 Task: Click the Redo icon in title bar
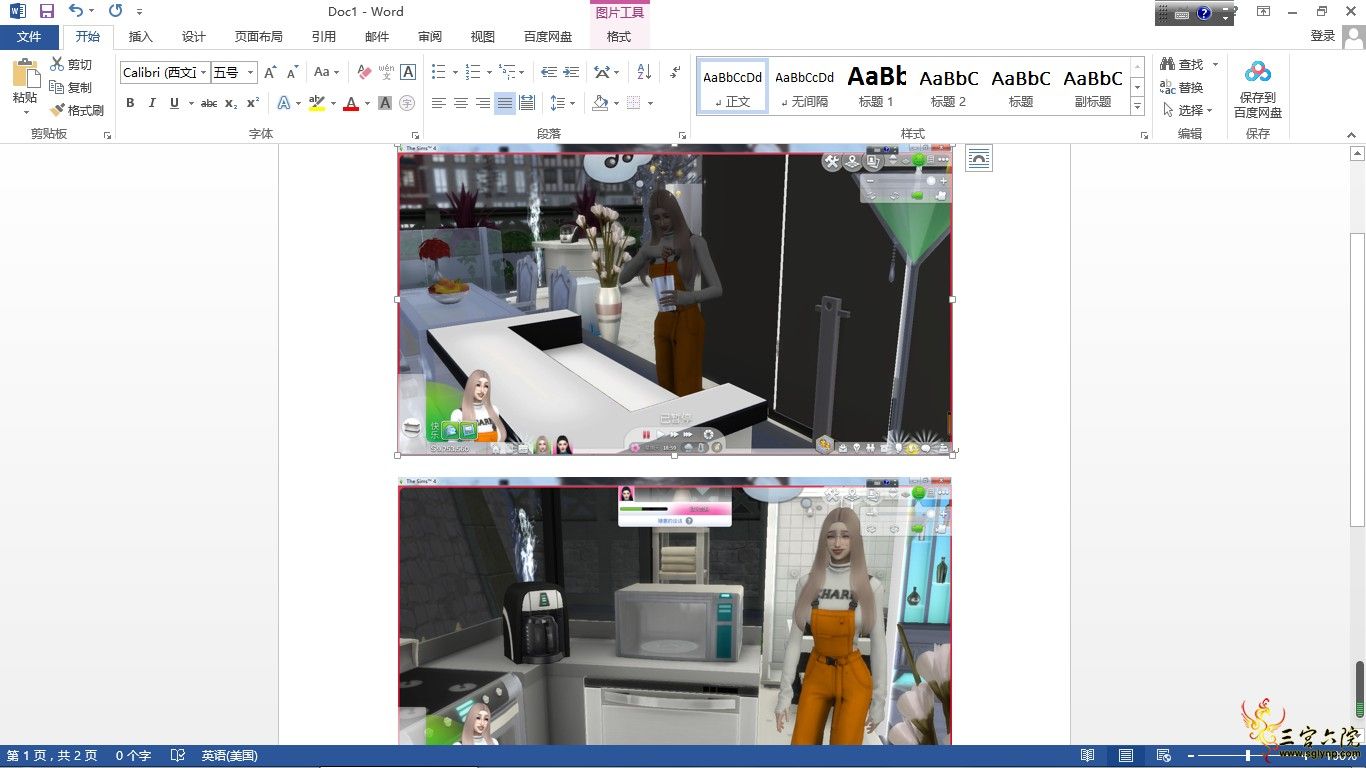click(x=115, y=11)
